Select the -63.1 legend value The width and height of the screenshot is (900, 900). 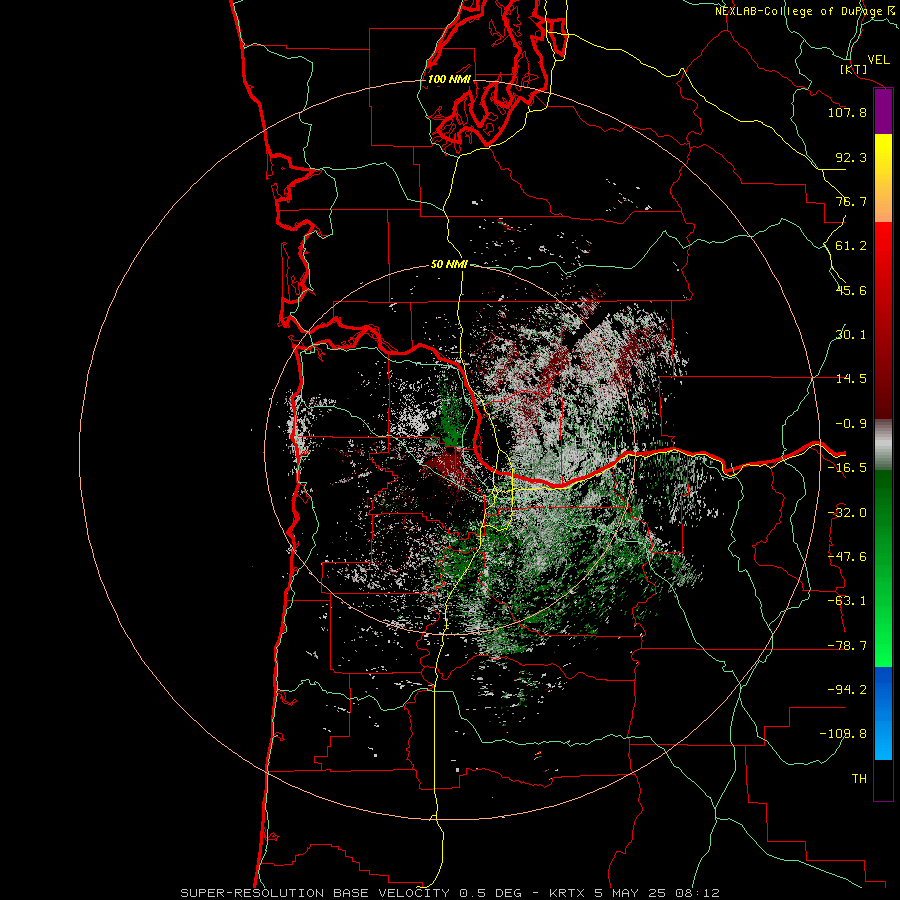[847, 601]
